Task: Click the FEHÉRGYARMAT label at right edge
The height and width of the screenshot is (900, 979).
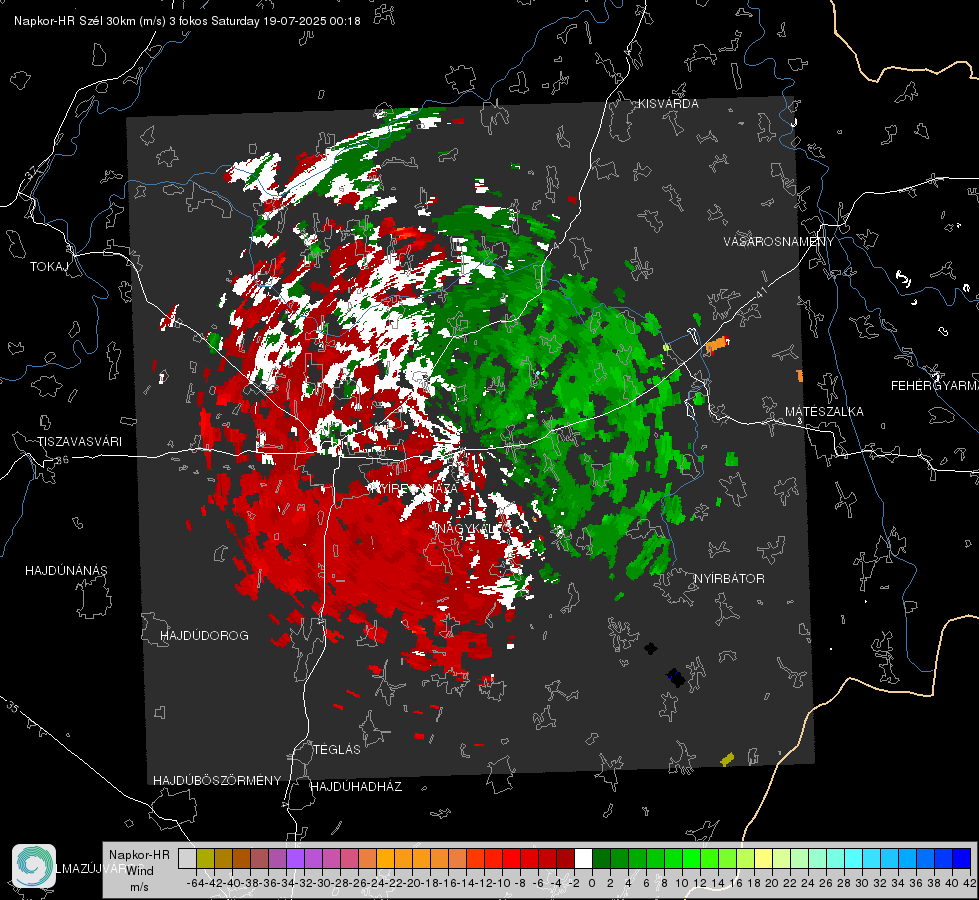Action: tap(934, 386)
